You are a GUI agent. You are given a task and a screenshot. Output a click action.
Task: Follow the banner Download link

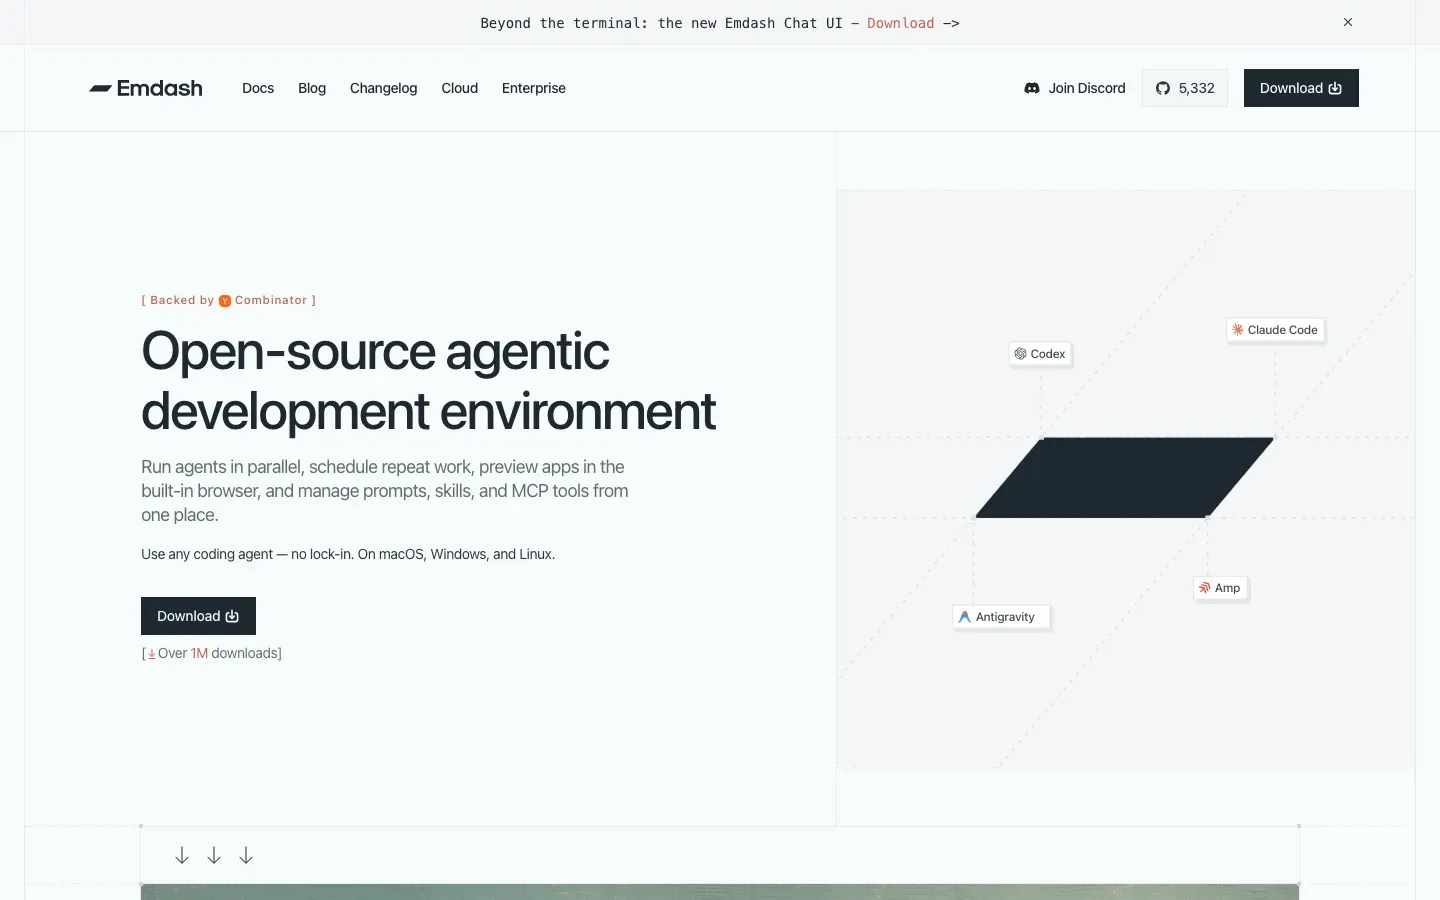pyautogui.click(x=900, y=23)
